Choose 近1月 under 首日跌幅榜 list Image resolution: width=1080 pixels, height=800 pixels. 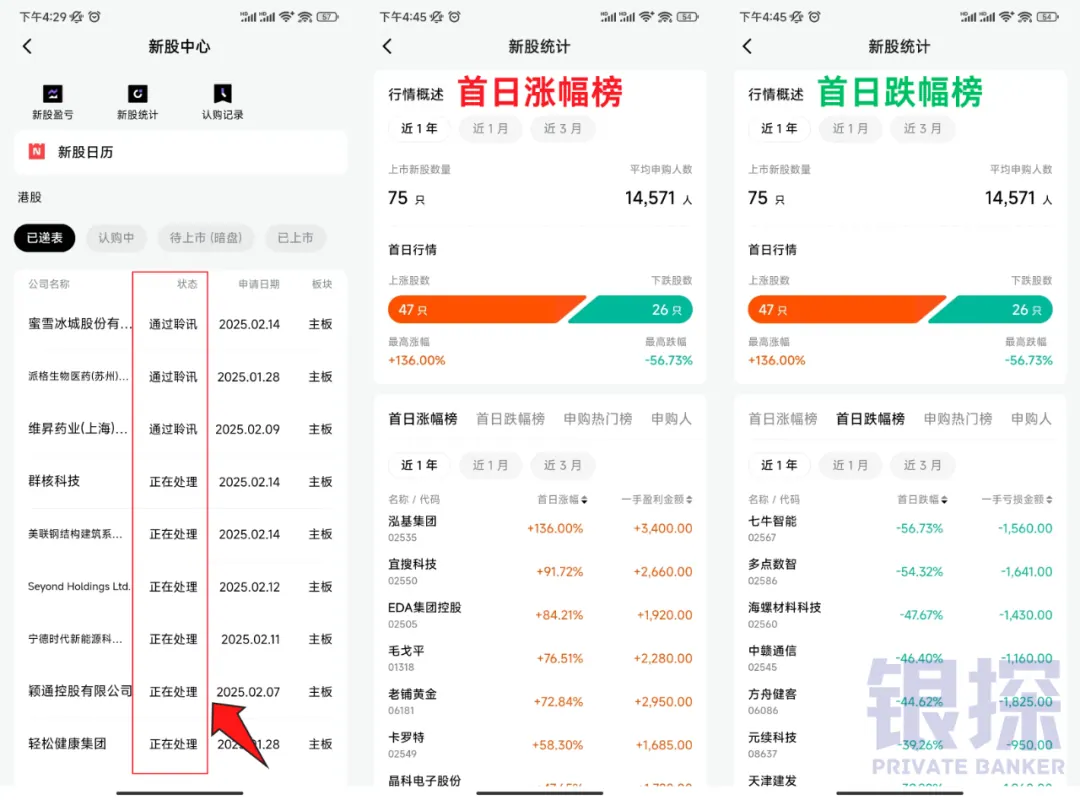[x=851, y=465]
